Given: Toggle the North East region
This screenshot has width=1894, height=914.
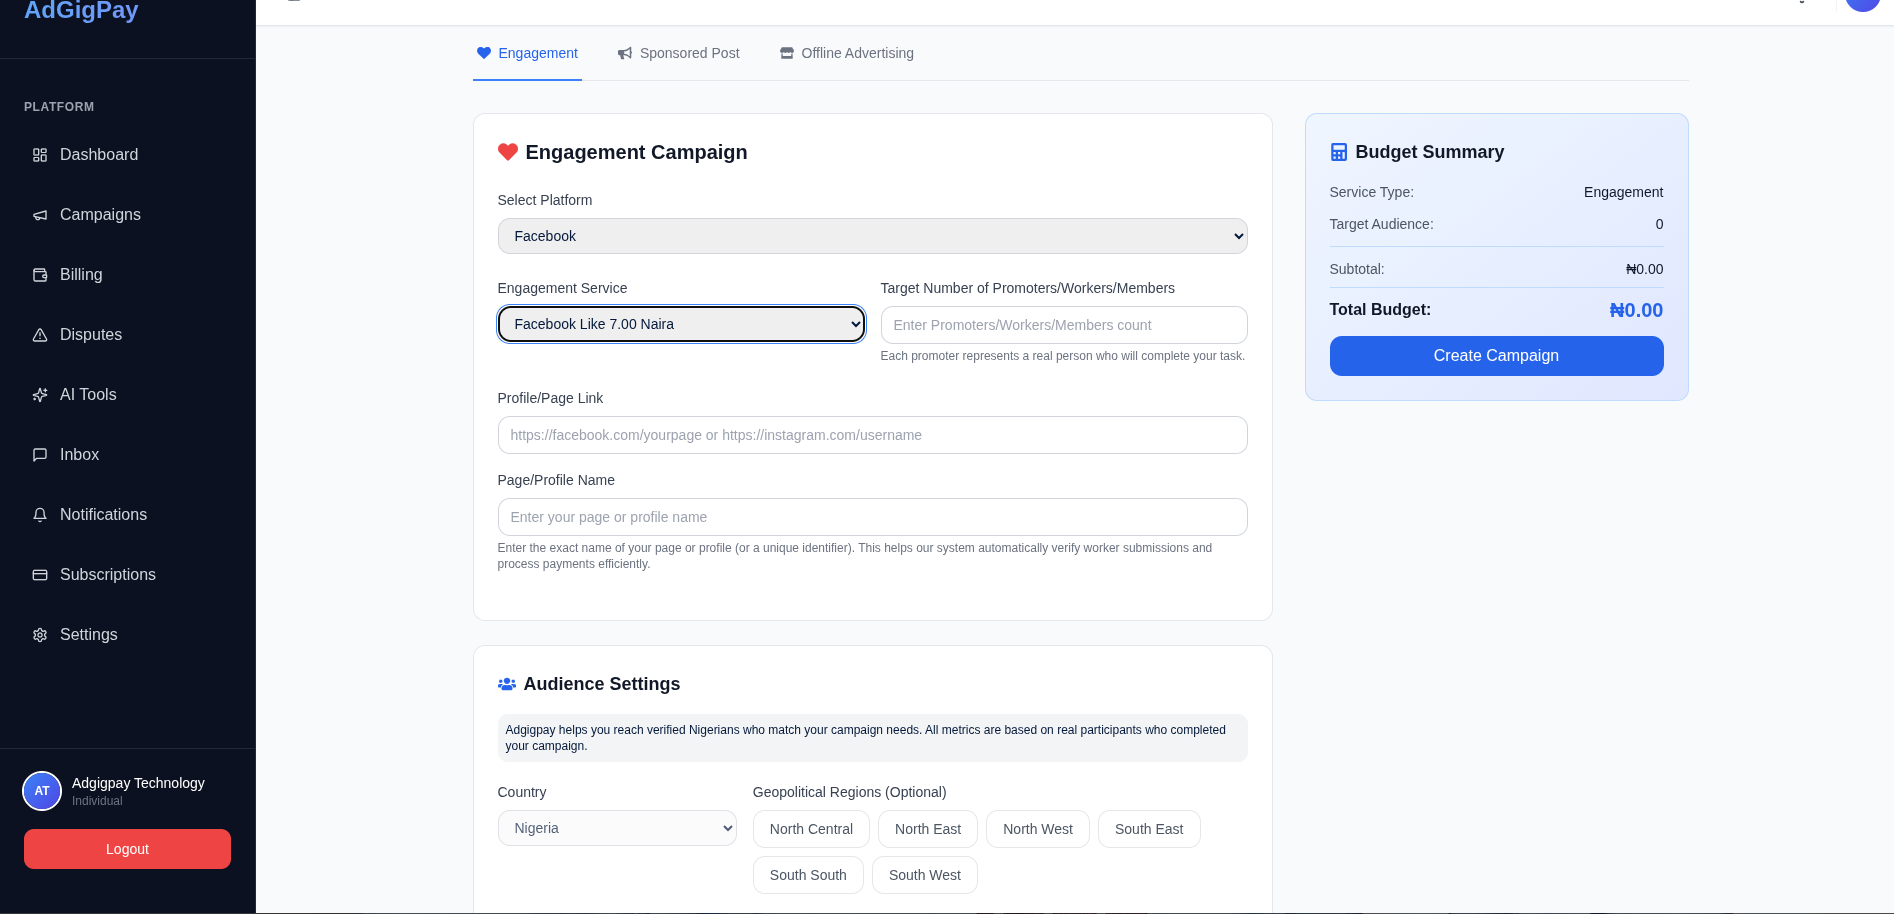Looking at the screenshot, I should pos(928,829).
